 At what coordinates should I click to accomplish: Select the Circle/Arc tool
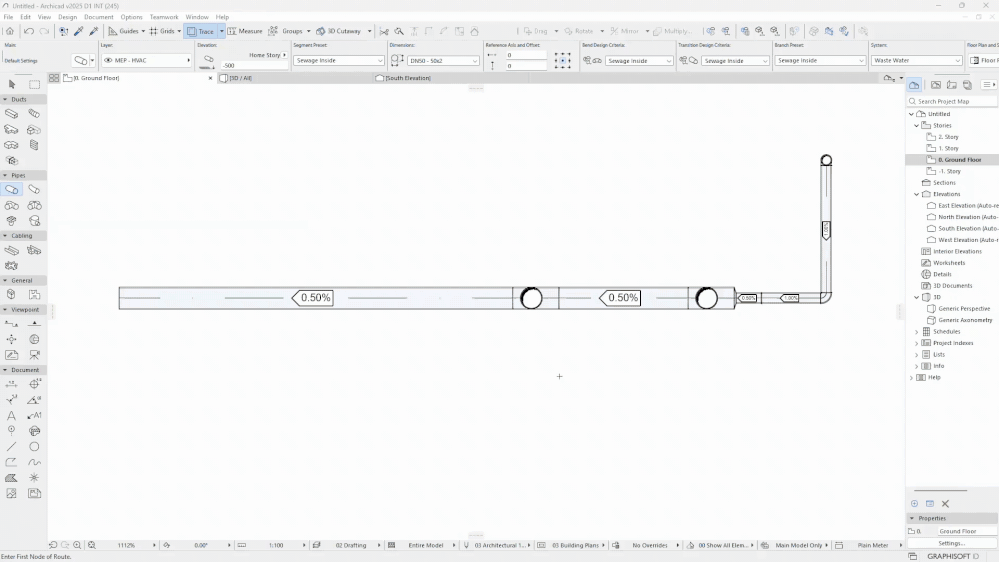coord(34,447)
